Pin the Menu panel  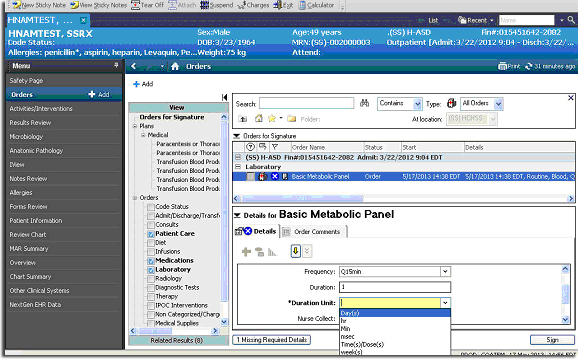click(116, 65)
